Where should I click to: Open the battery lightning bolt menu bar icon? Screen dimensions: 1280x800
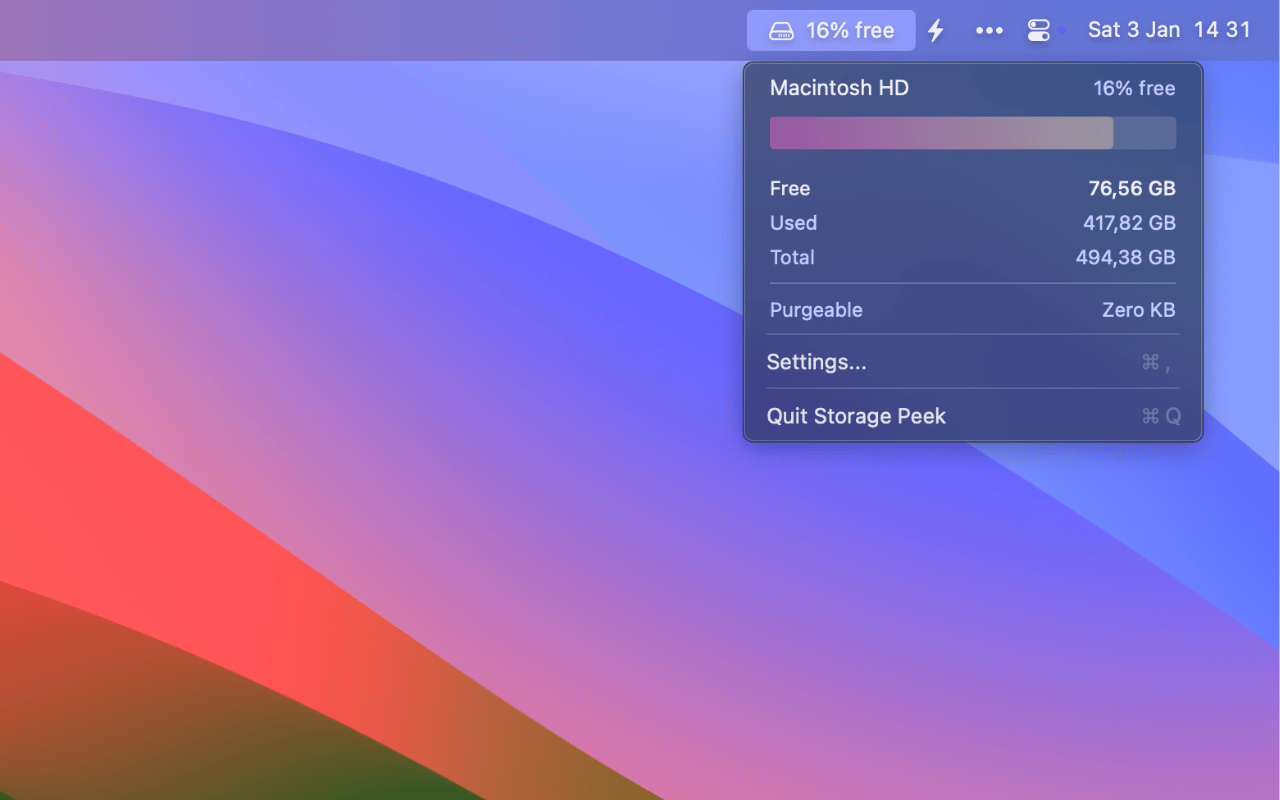(x=936, y=30)
